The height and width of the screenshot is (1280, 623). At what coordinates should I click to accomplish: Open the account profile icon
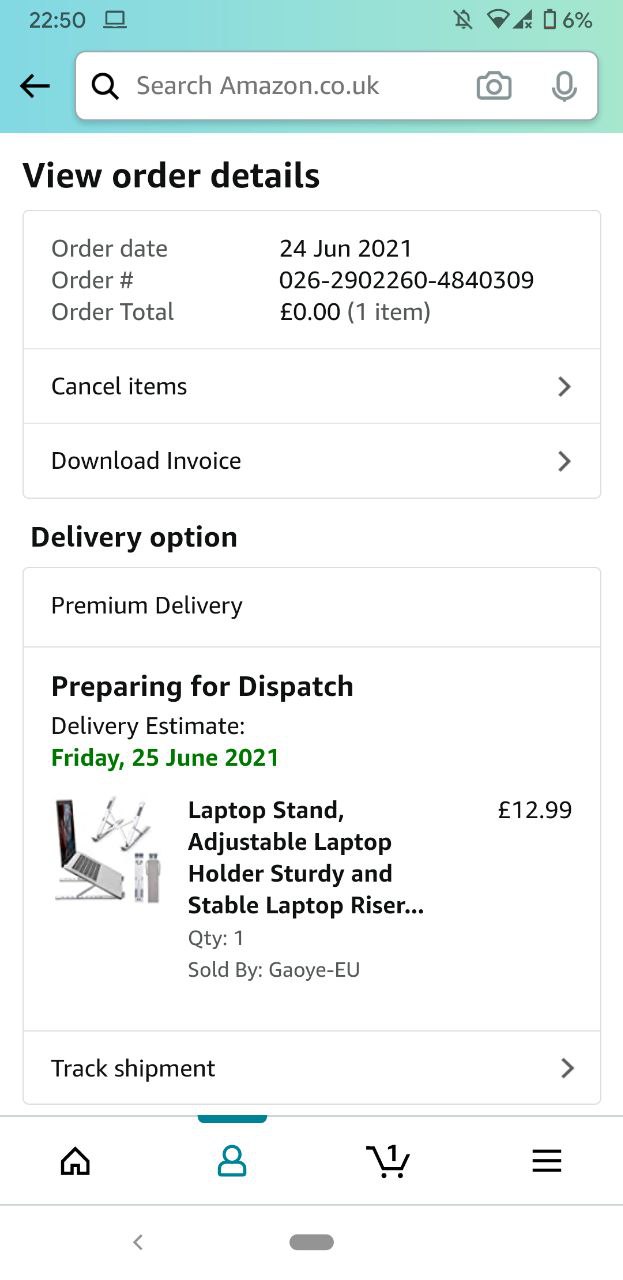pos(232,1161)
